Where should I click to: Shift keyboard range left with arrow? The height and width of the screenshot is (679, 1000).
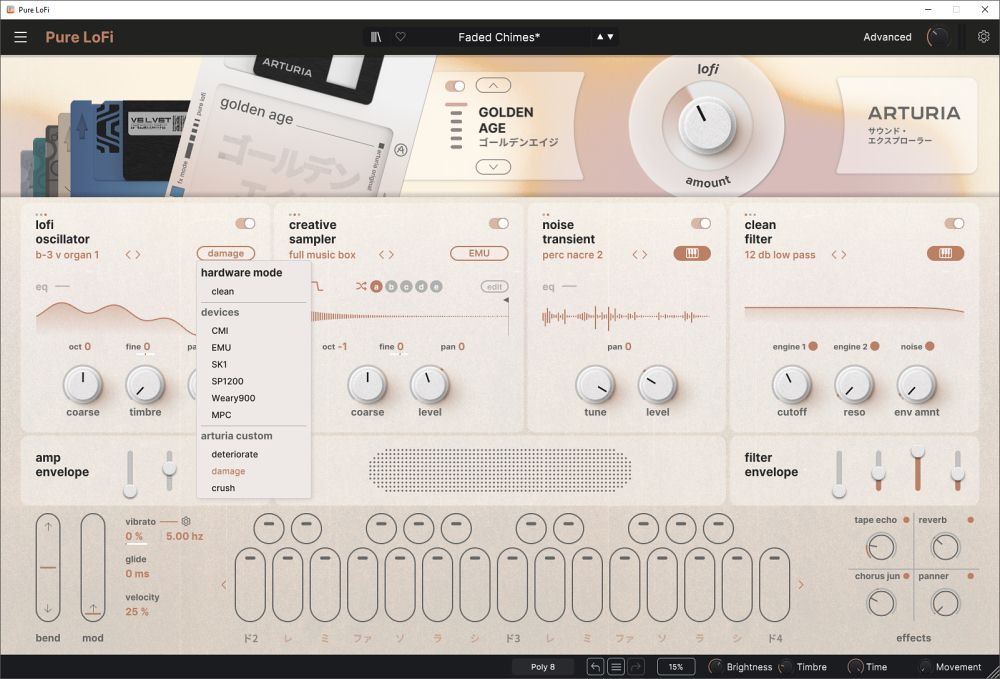[224, 584]
